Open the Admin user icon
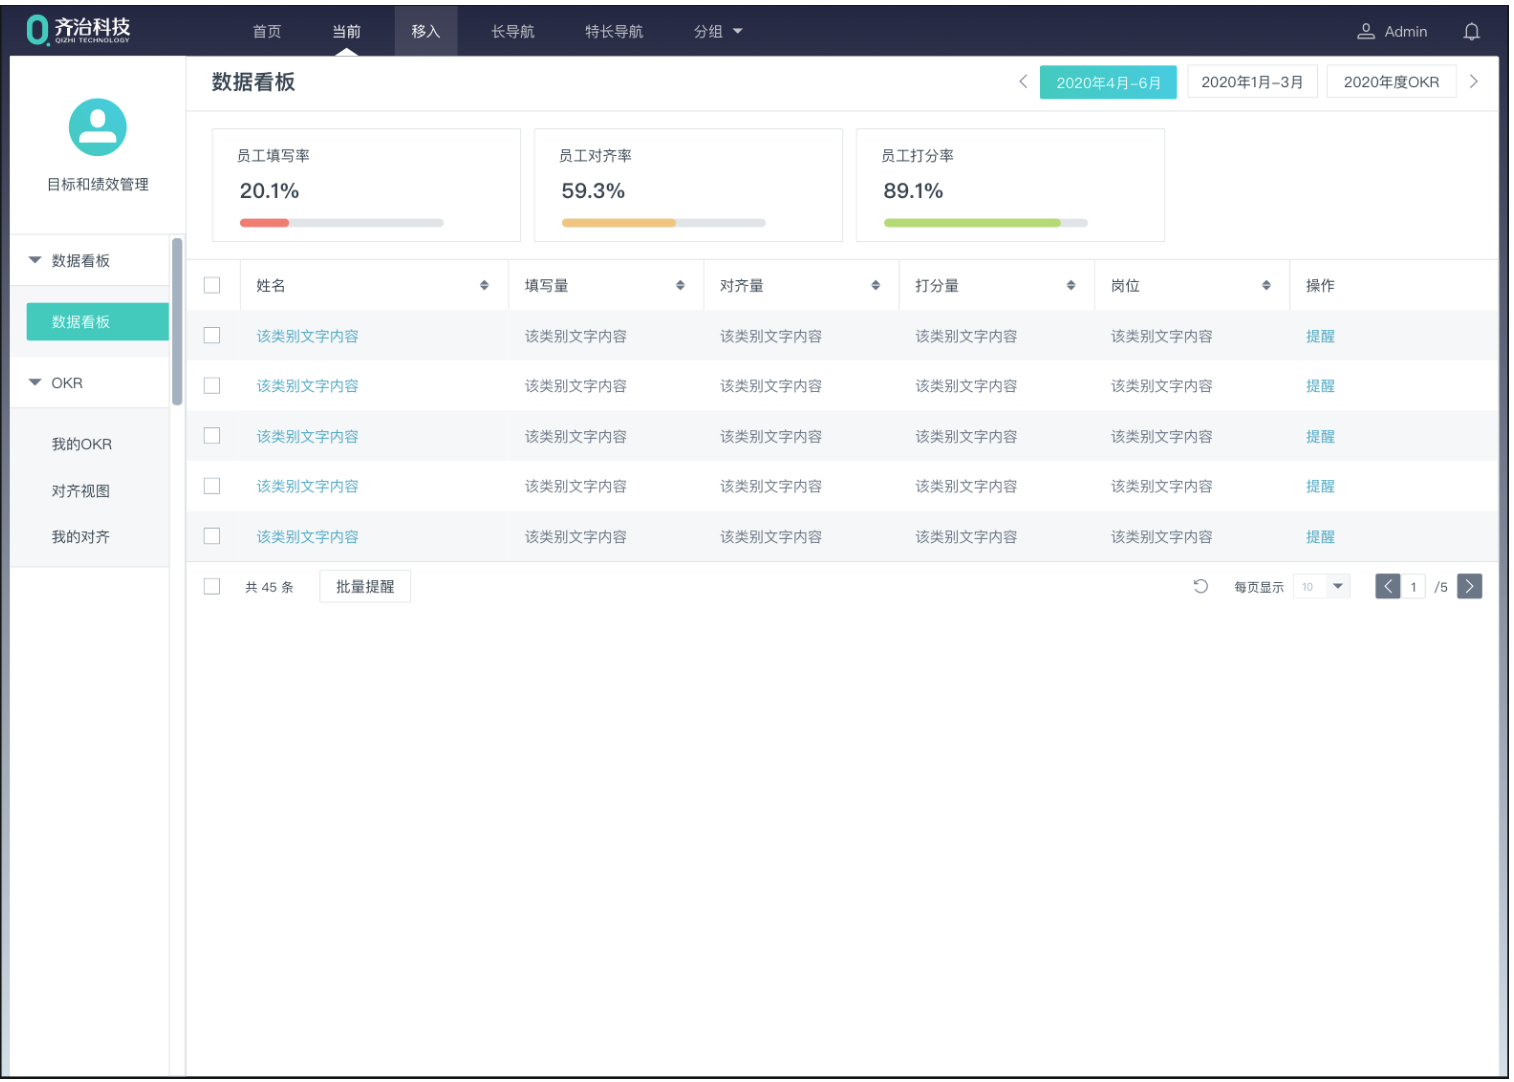Image resolution: width=1514 pixels, height=1082 pixels. (x=1365, y=32)
